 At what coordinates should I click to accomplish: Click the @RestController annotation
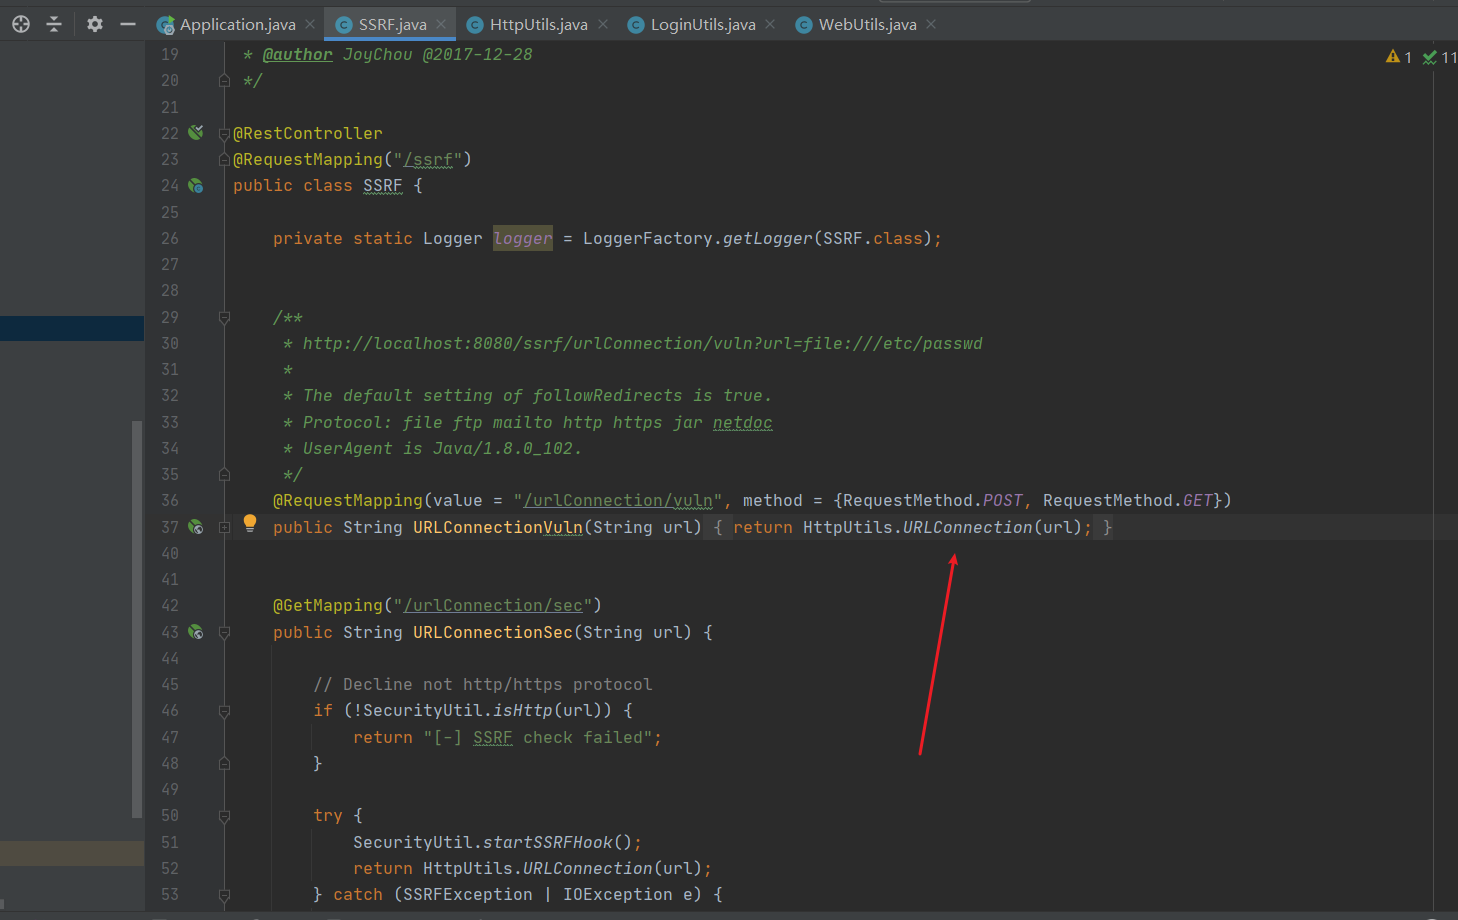click(x=308, y=134)
